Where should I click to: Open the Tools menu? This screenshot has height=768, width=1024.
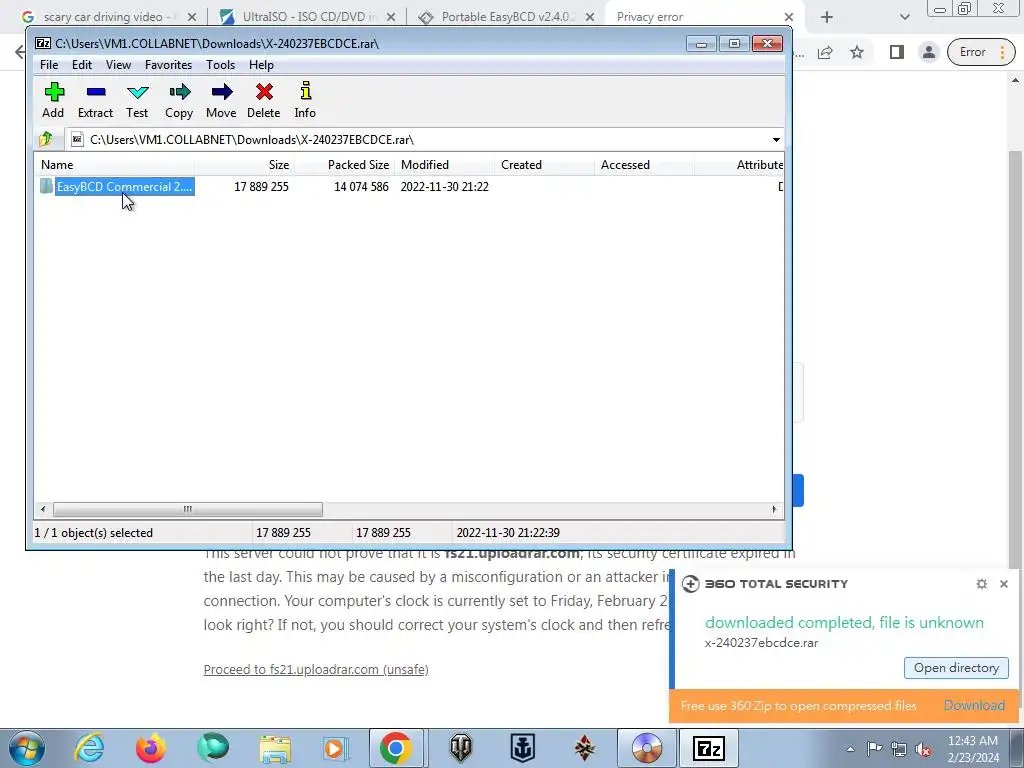pyautogui.click(x=220, y=65)
